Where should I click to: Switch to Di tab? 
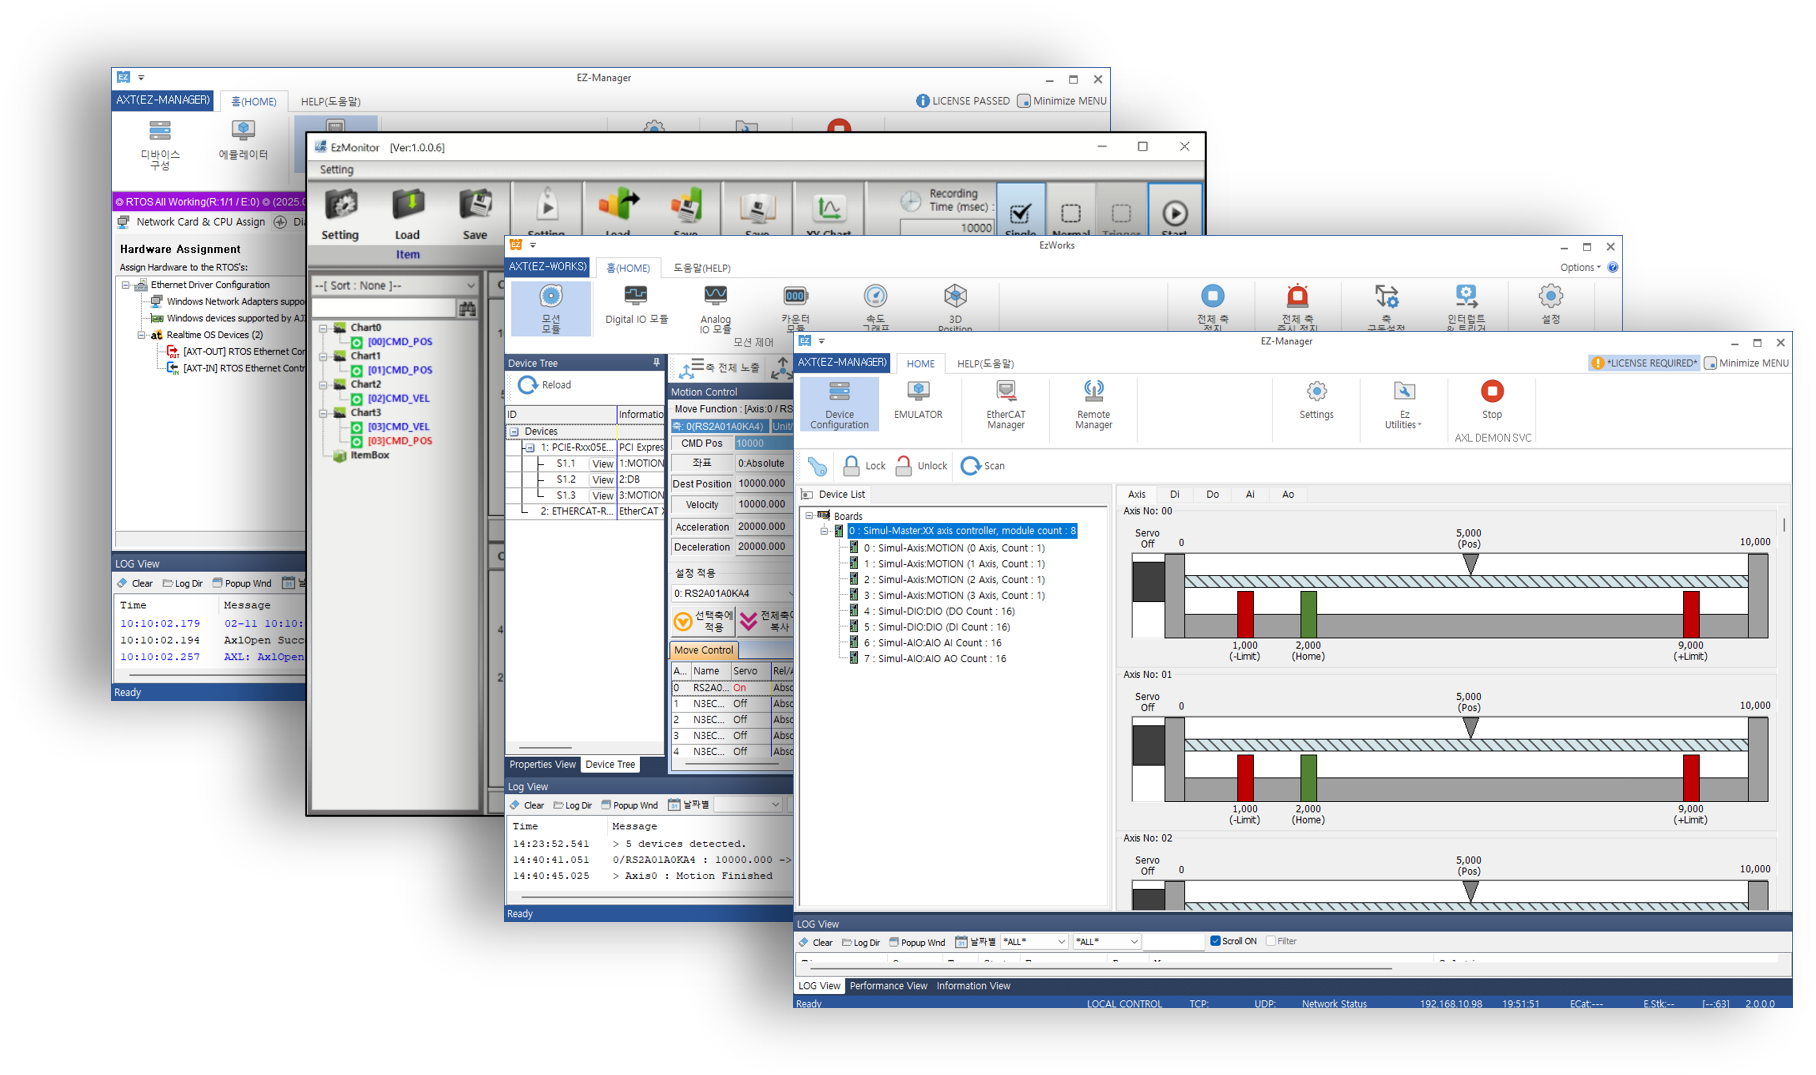point(1174,495)
